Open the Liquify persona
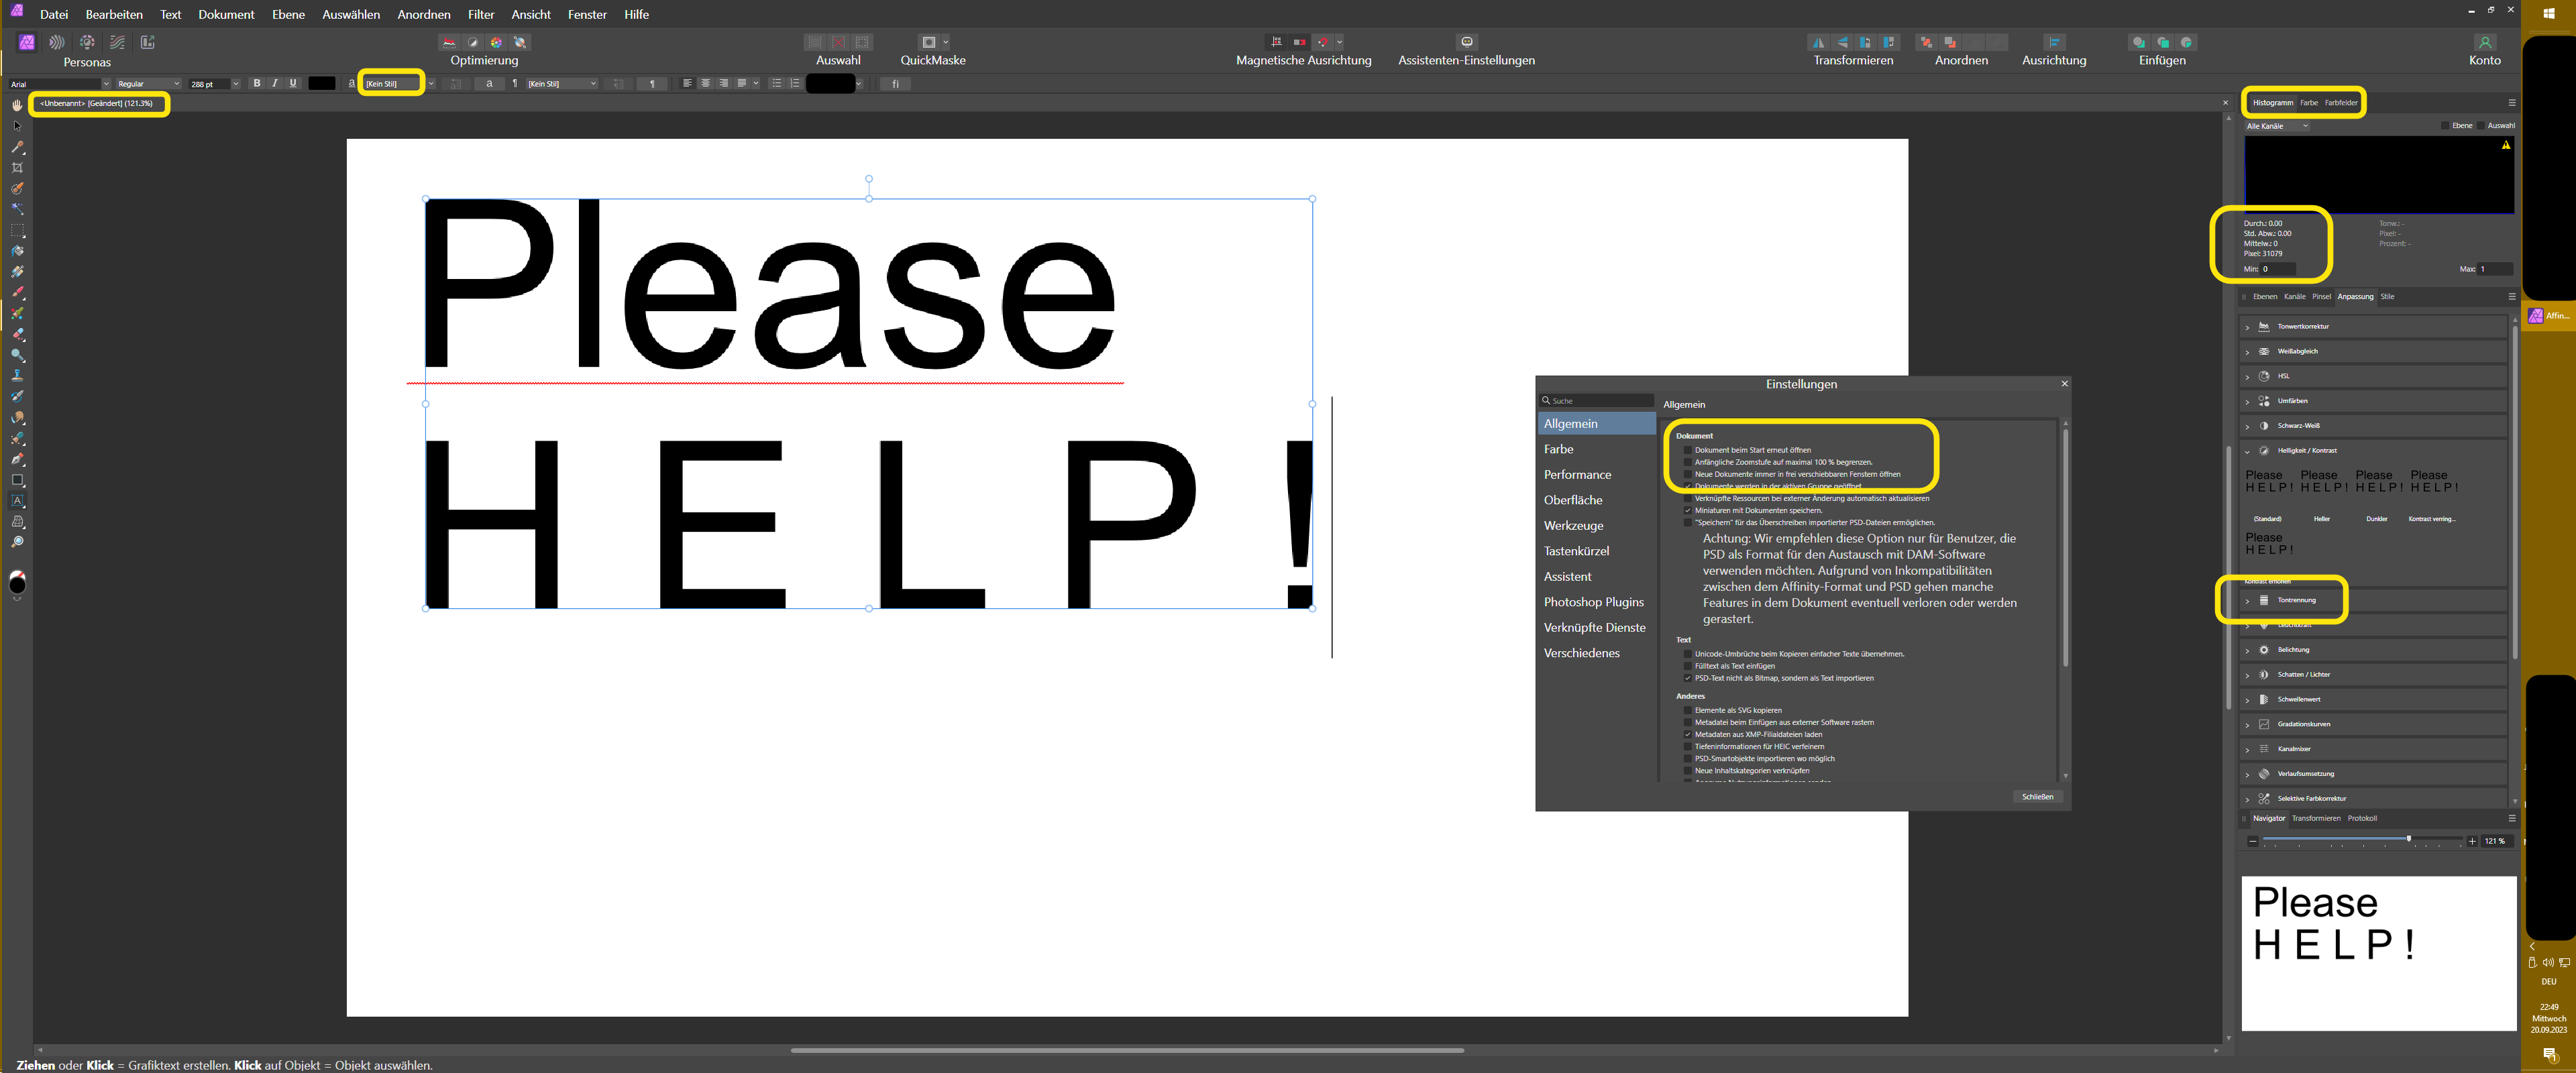Viewport: 2576px width, 1073px height. 57,42
